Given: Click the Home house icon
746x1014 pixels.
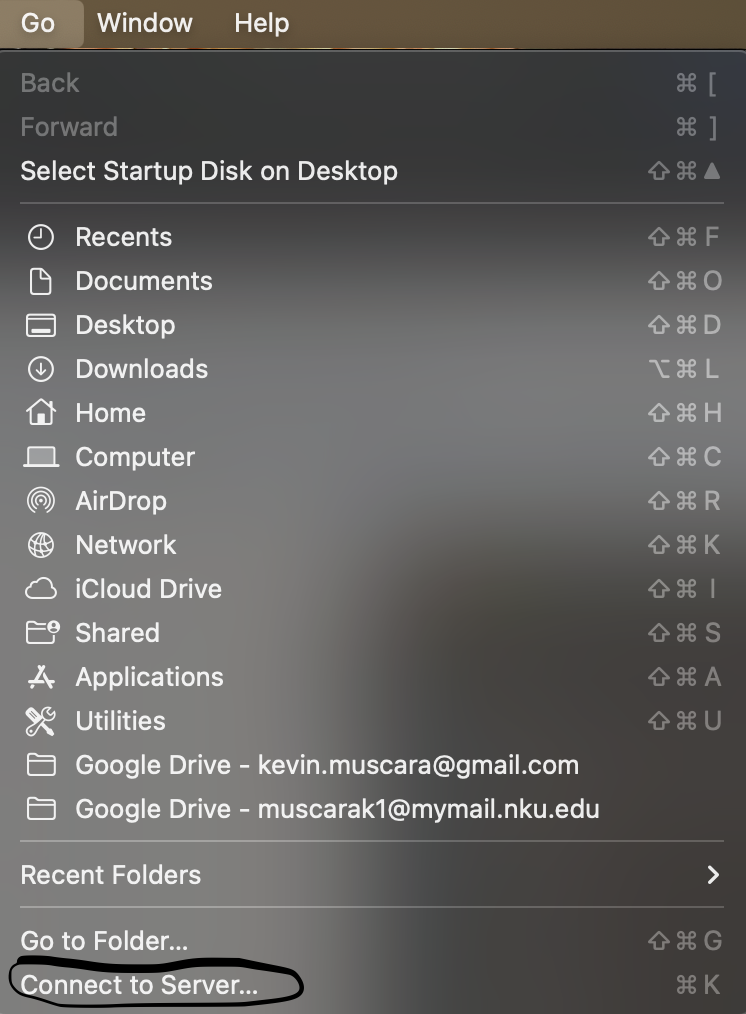Looking at the screenshot, I should pyautogui.click(x=40, y=413).
